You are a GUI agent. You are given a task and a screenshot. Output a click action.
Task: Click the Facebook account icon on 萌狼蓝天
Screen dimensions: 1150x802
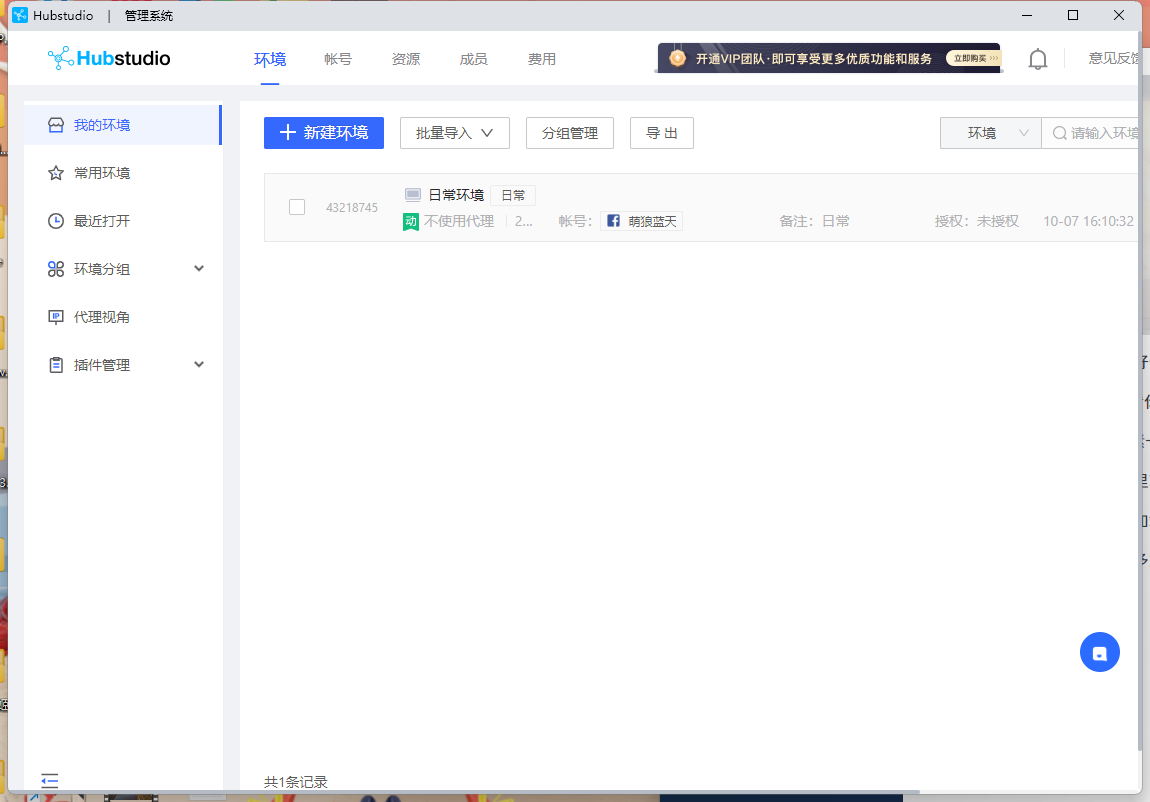[x=612, y=221]
